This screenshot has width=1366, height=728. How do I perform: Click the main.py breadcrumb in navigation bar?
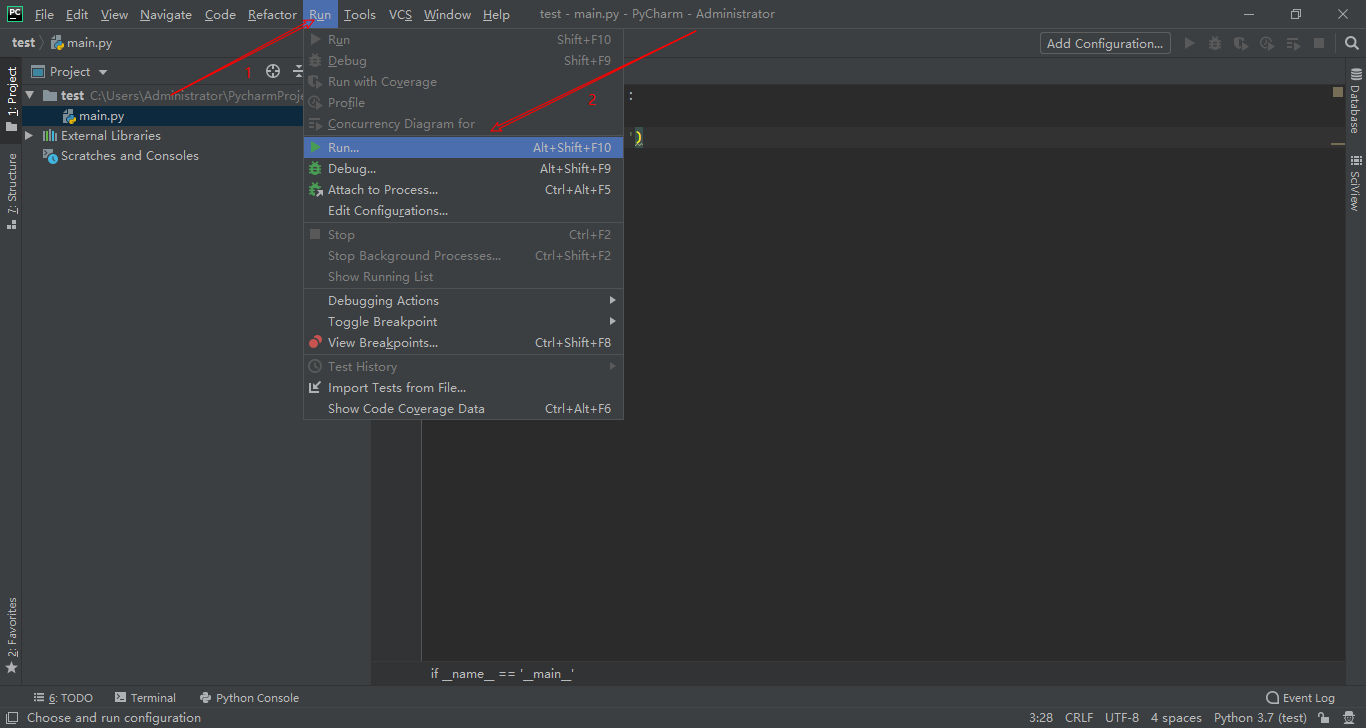coord(81,43)
